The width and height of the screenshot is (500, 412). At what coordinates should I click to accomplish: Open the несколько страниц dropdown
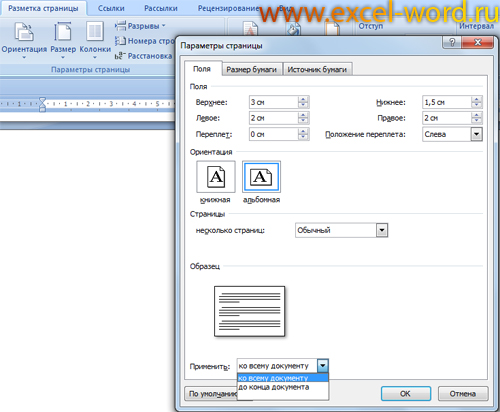click(x=382, y=230)
